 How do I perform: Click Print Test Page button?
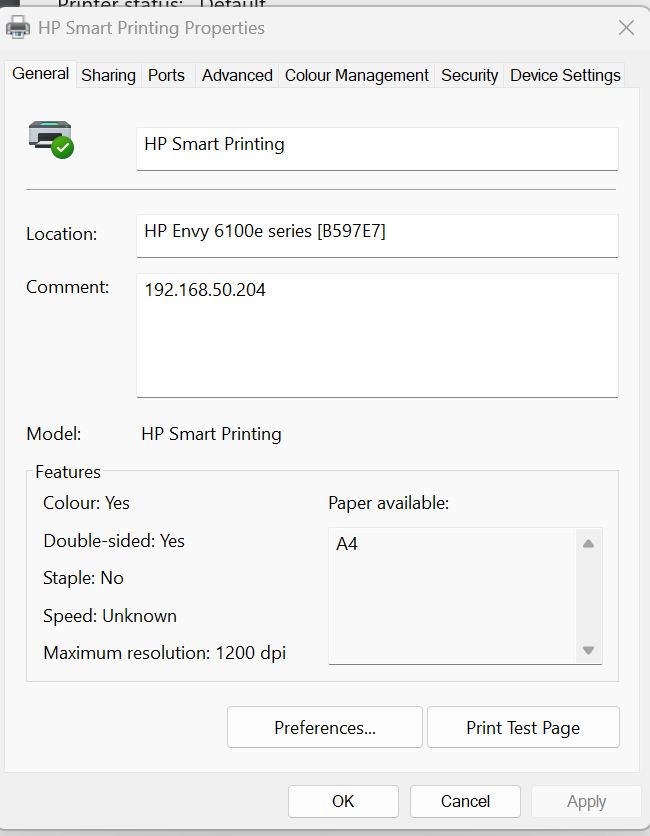pyautogui.click(x=523, y=727)
